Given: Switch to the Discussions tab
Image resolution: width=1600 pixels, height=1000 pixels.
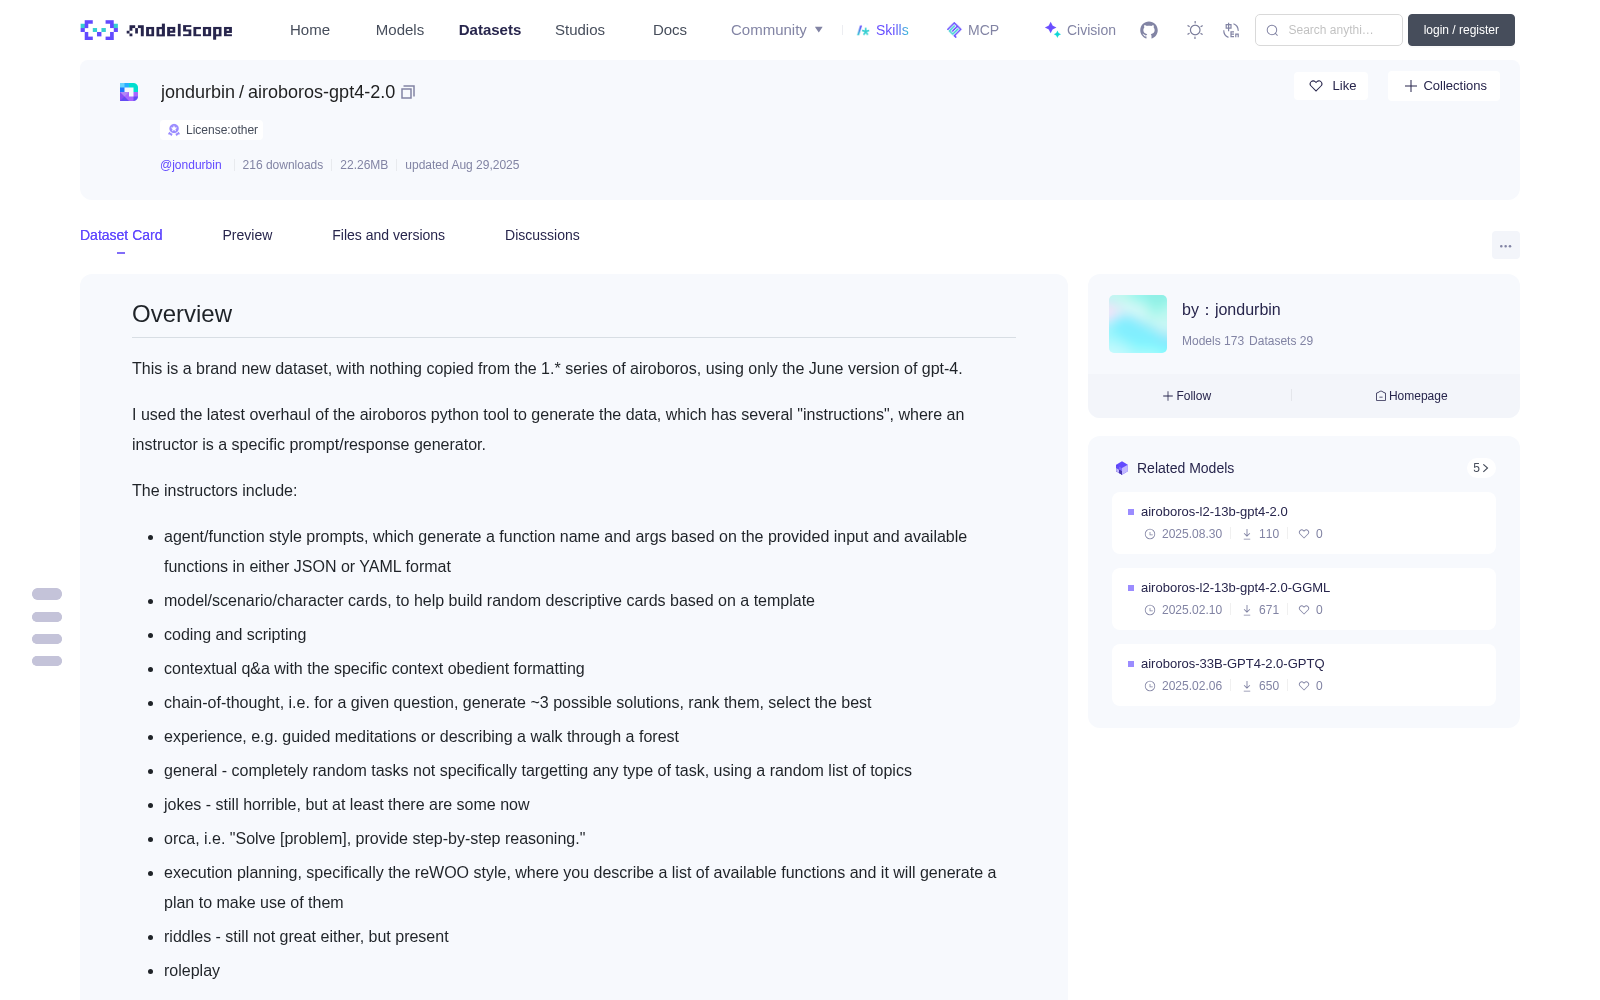Looking at the screenshot, I should [542, 235].
